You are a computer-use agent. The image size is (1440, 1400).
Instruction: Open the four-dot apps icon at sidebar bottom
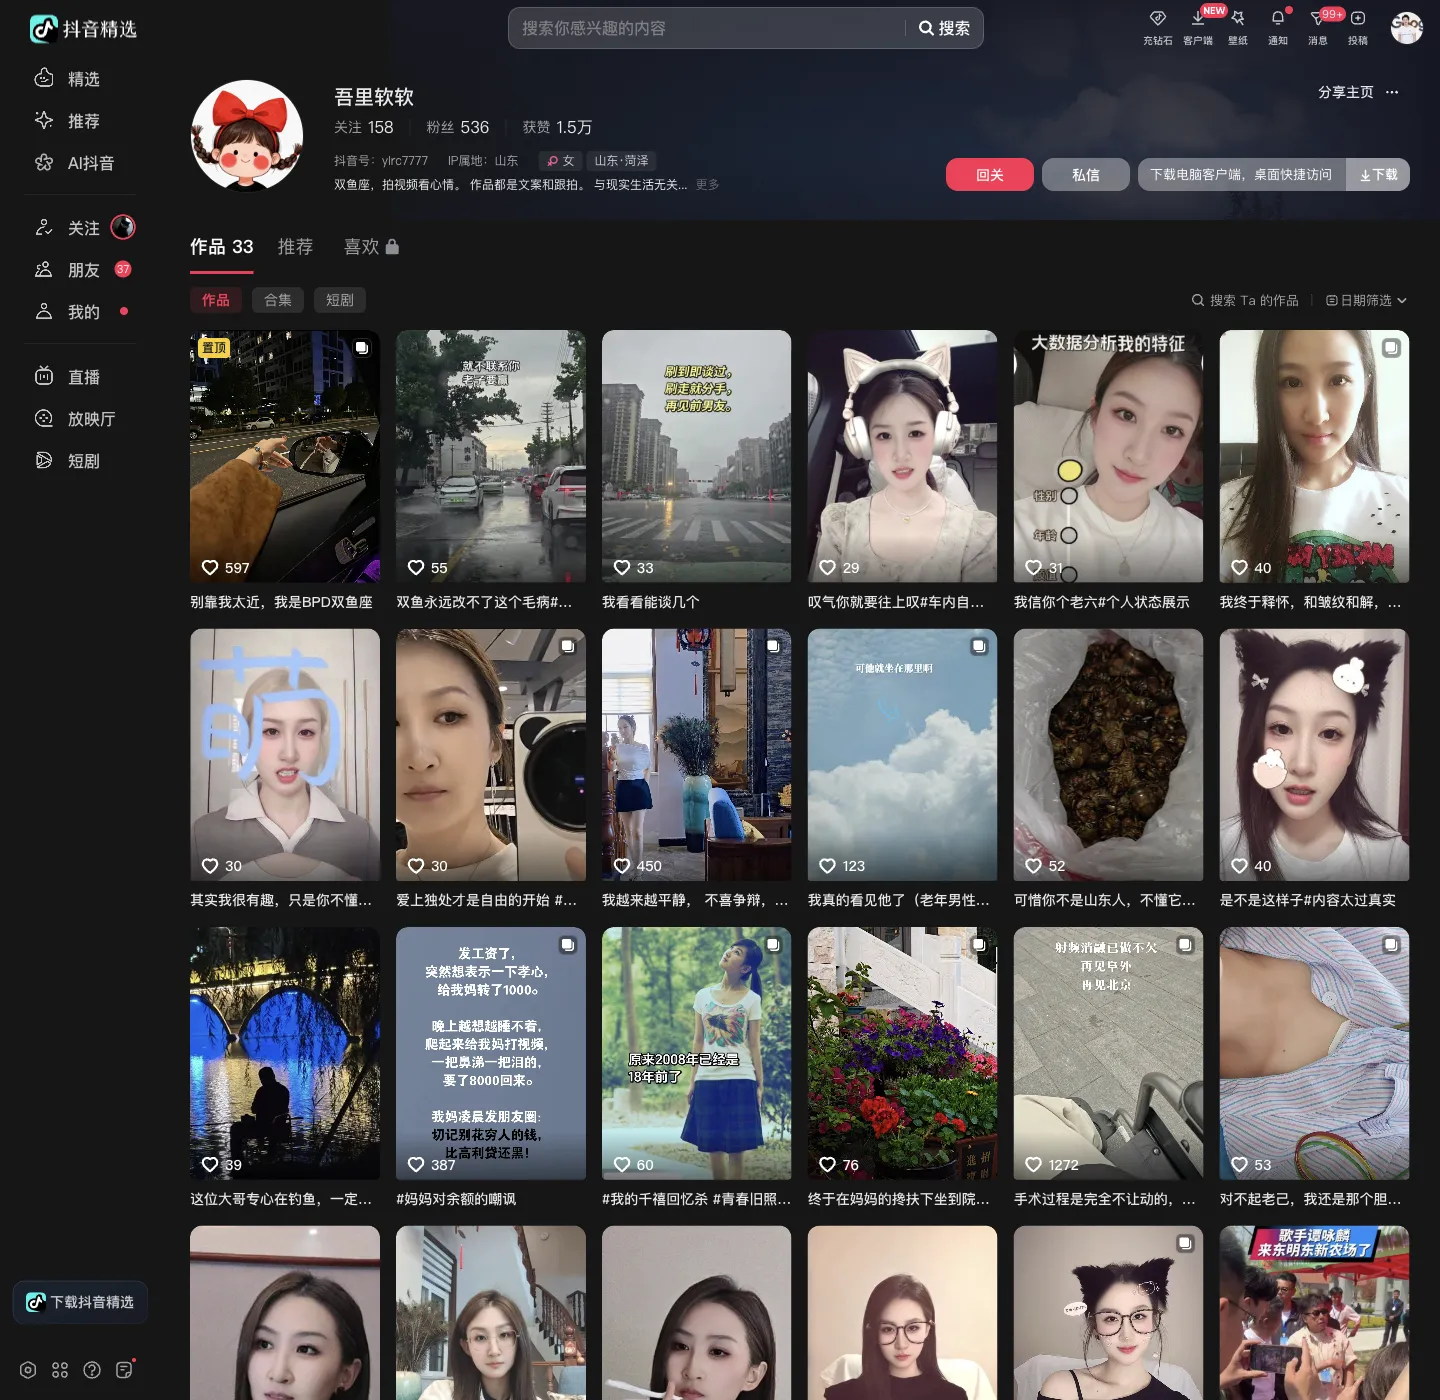pyautogui.click(x=60, y=1370)
